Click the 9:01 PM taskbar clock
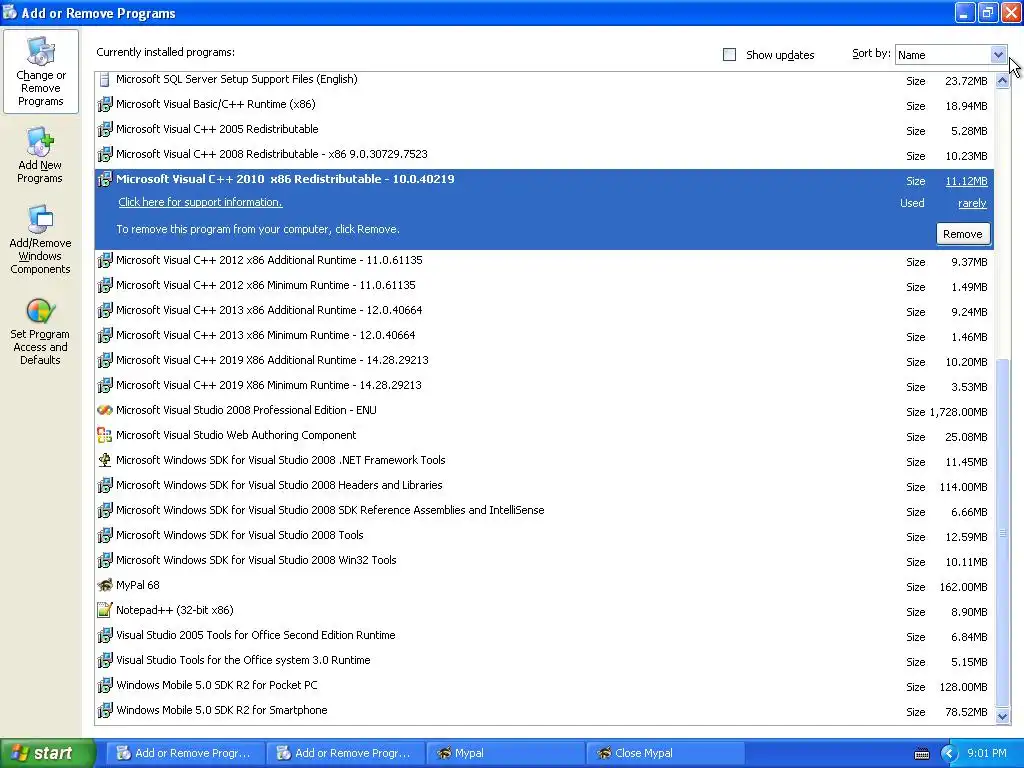This screenshot has width=1024, height=768. pos(986,753)
